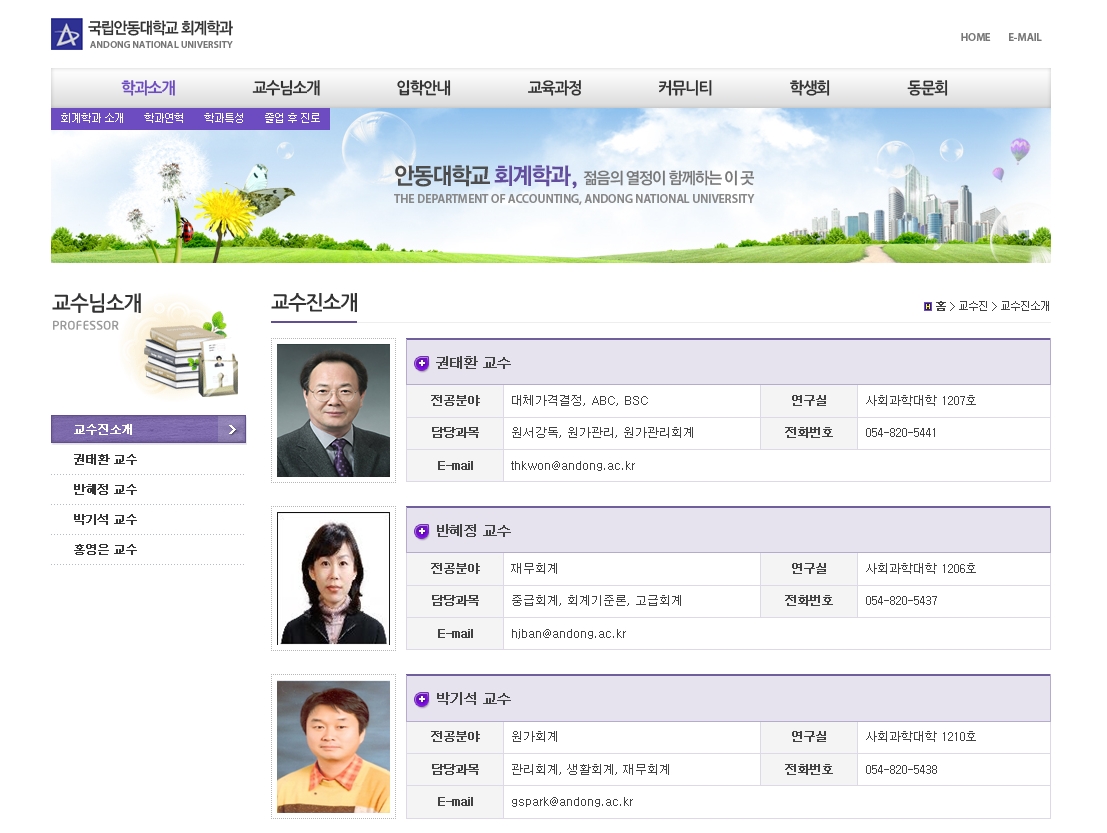This screenshot has width=1107, height=833.
Task: Select the 학과특성 submenu item
Action: click(224, 118)
